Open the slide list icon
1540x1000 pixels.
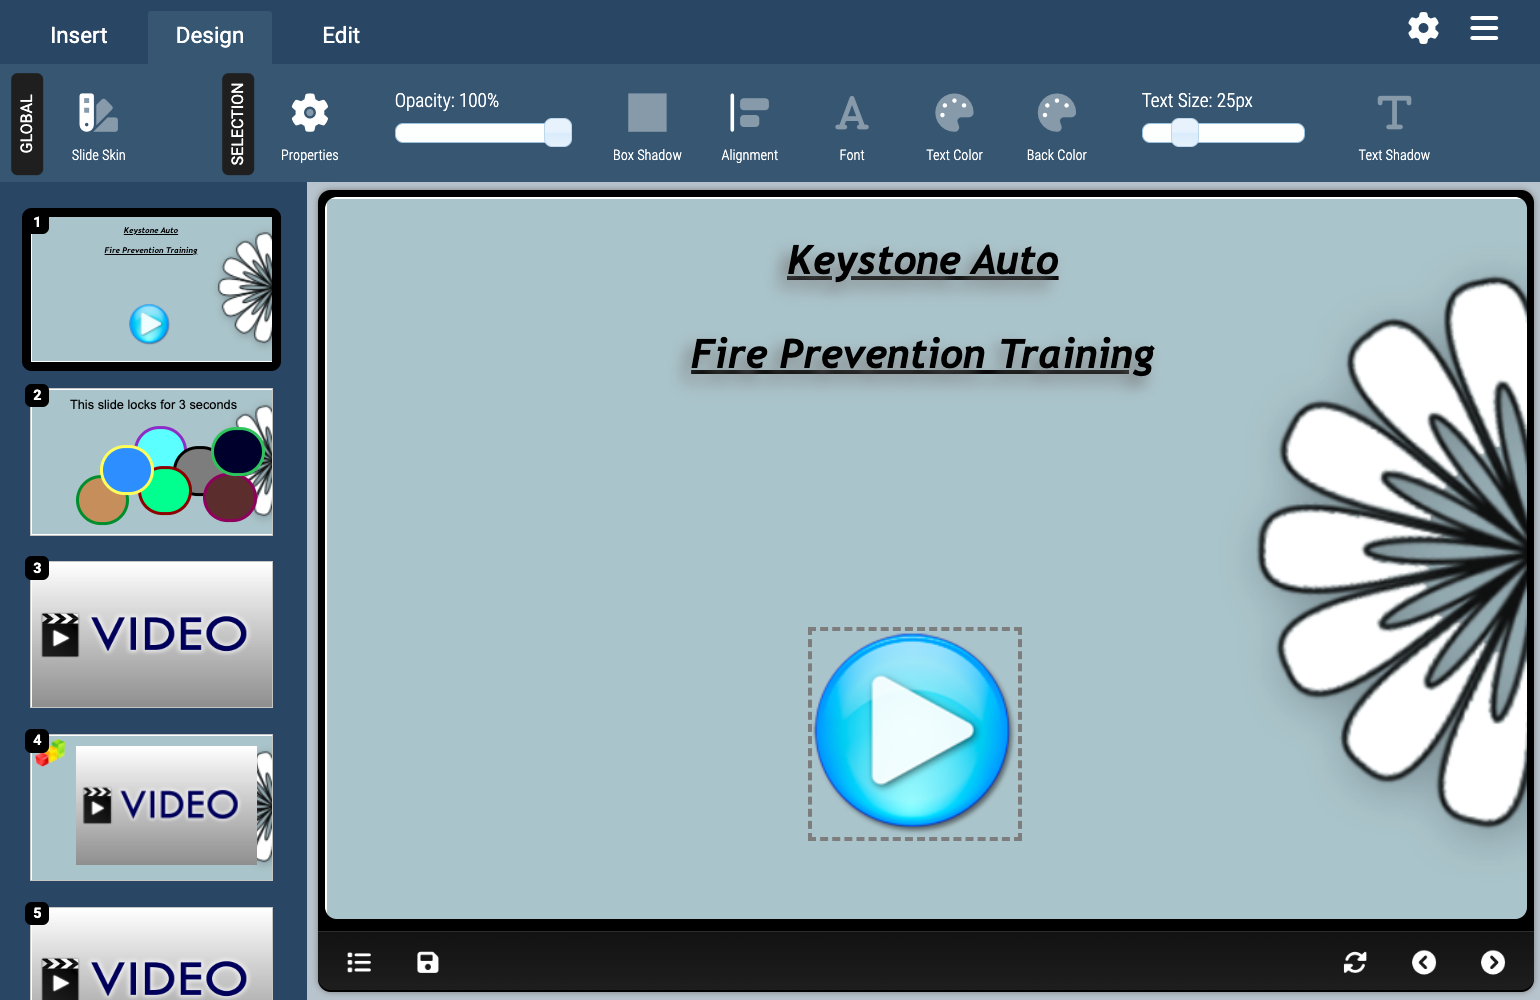pos(359,962)
